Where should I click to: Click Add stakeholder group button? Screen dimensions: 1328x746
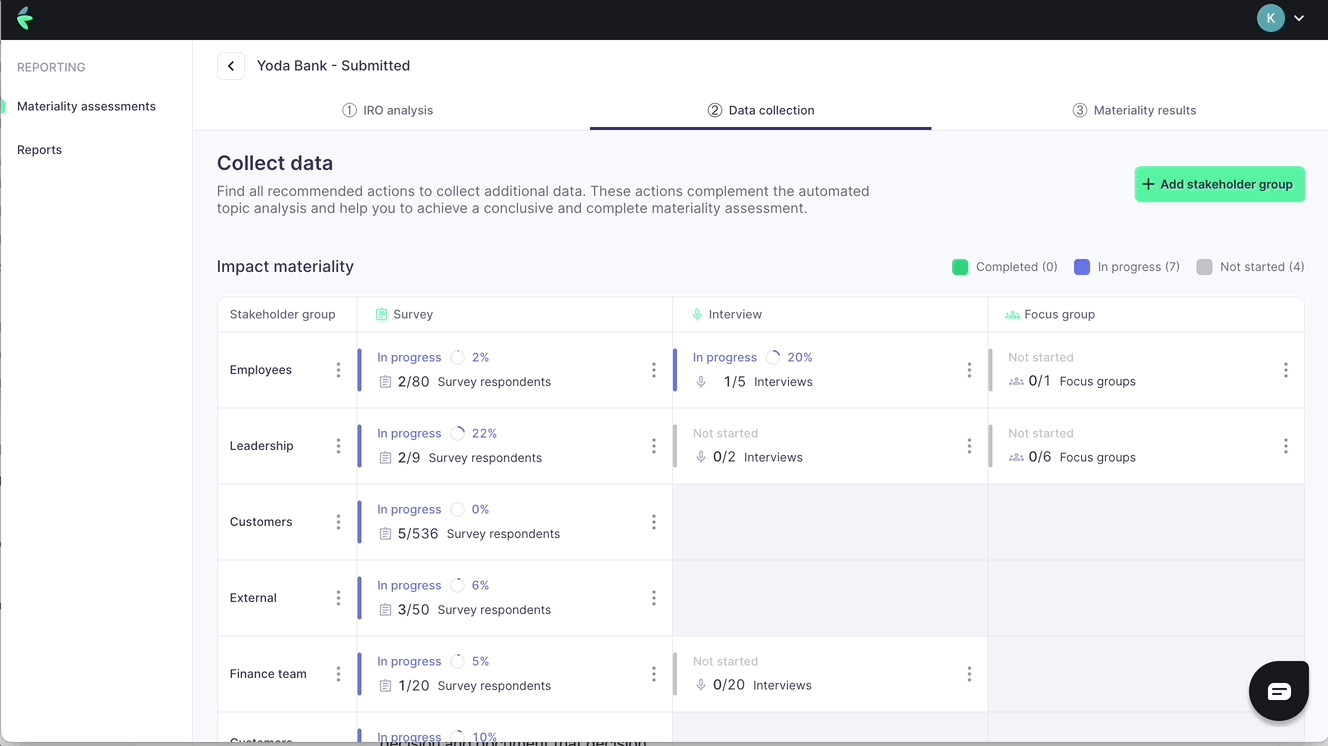point(1219,184)
